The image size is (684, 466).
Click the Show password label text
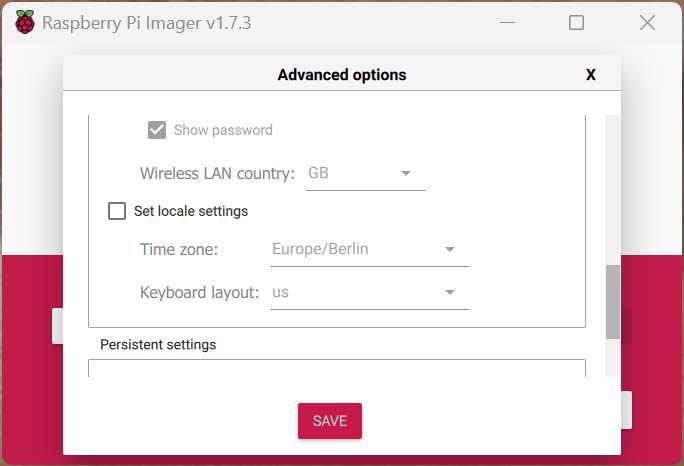click(x=223, y=130)
